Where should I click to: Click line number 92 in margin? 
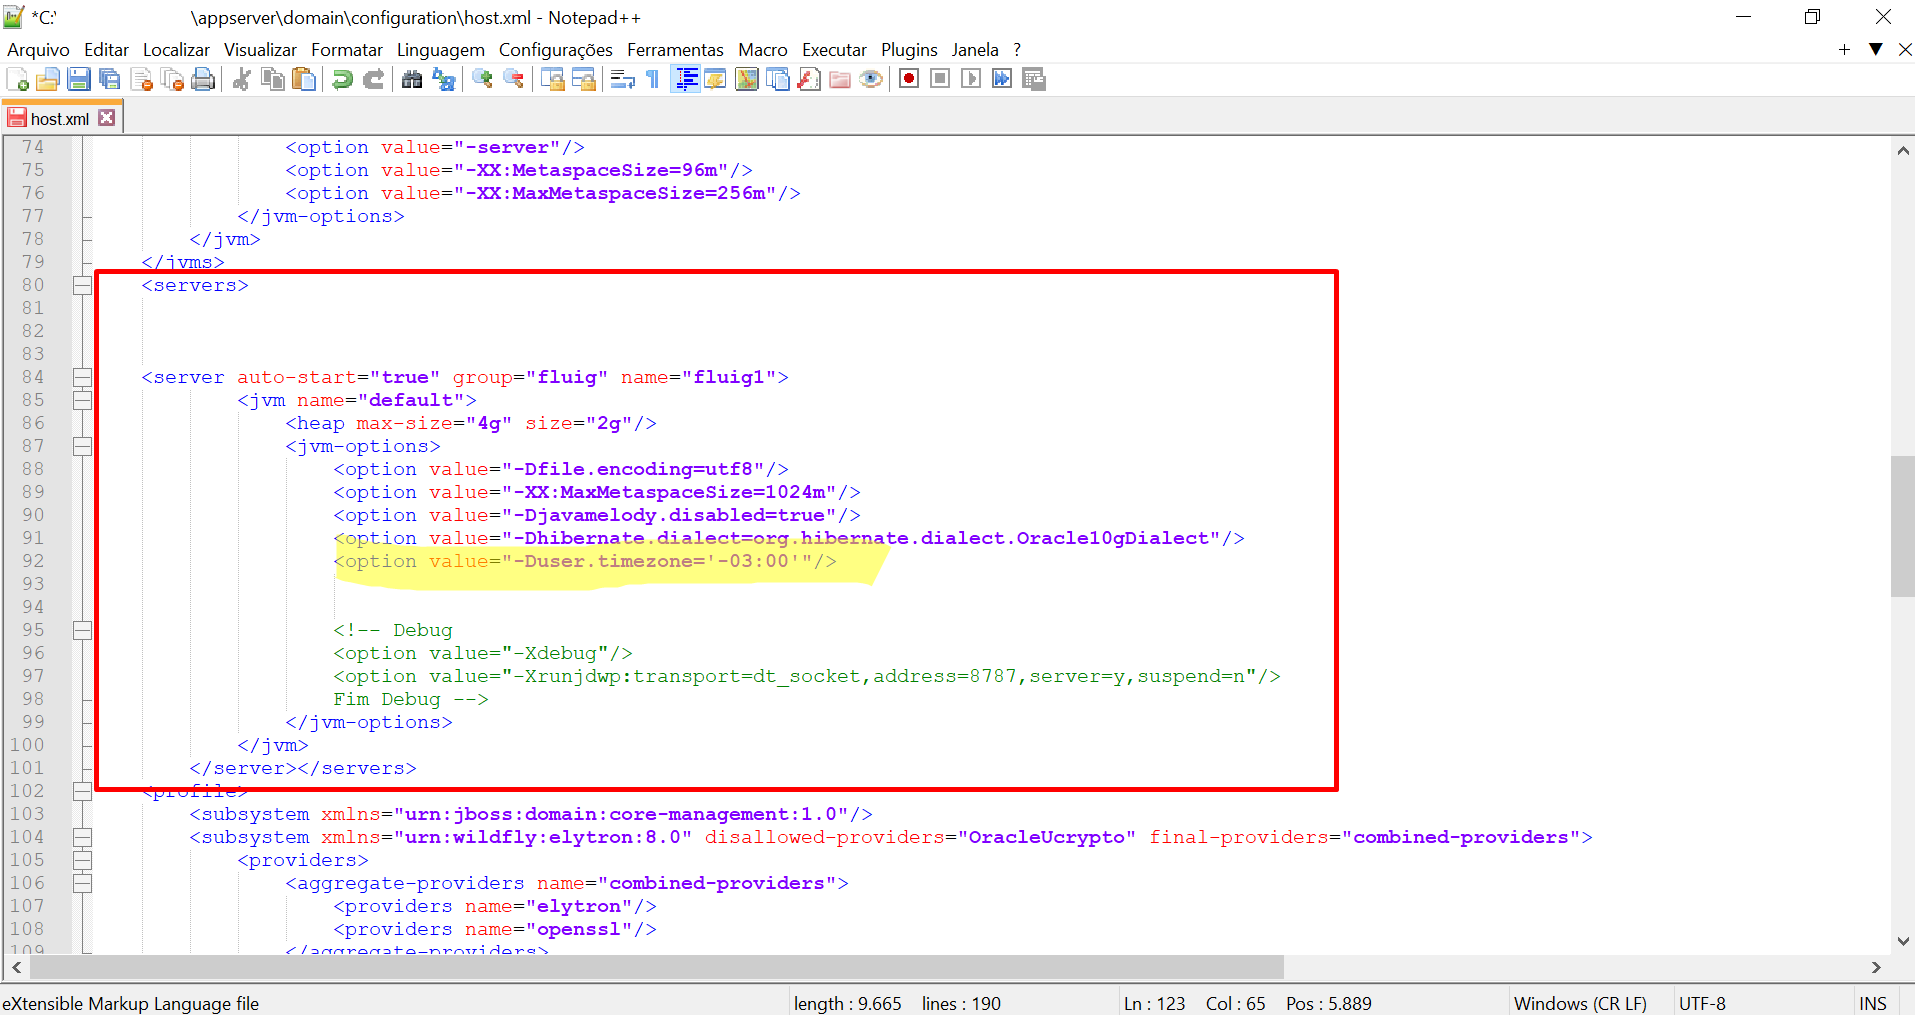[33, 561]
